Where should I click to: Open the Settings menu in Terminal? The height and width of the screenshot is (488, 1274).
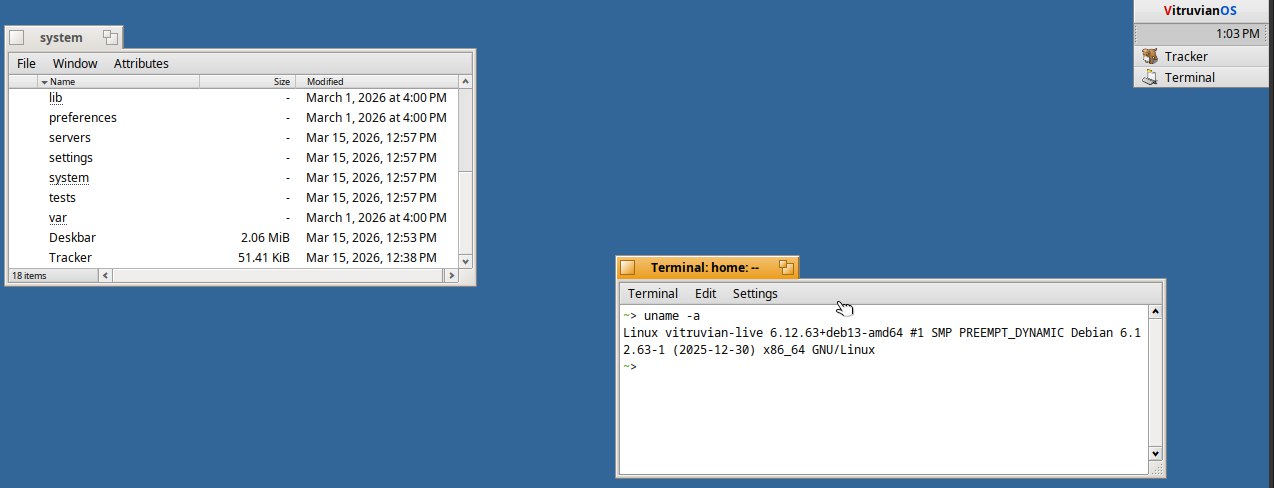click(755, 293)
